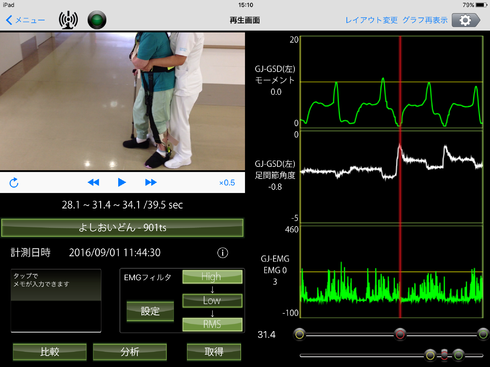The height and width of the screenshot is (367, 490).
Task: Change the ×0.5 playback speed
Action: [227, 183]
